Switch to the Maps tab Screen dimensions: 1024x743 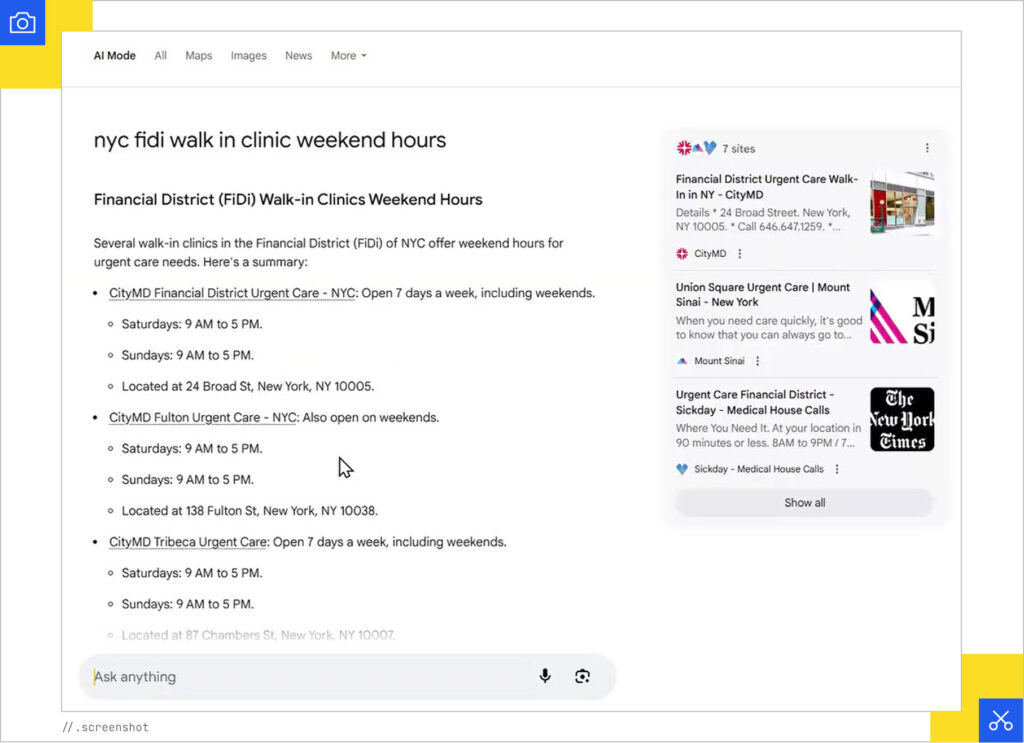click(x=198, y=56)
